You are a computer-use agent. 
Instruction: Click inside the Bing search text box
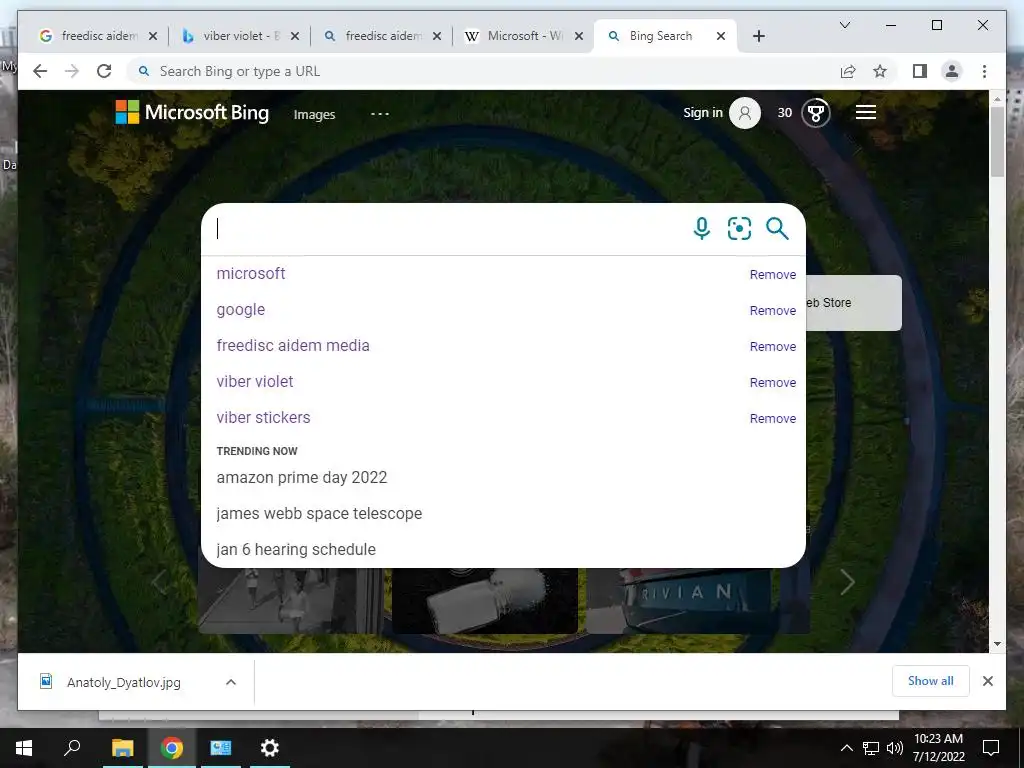(451, 229)
